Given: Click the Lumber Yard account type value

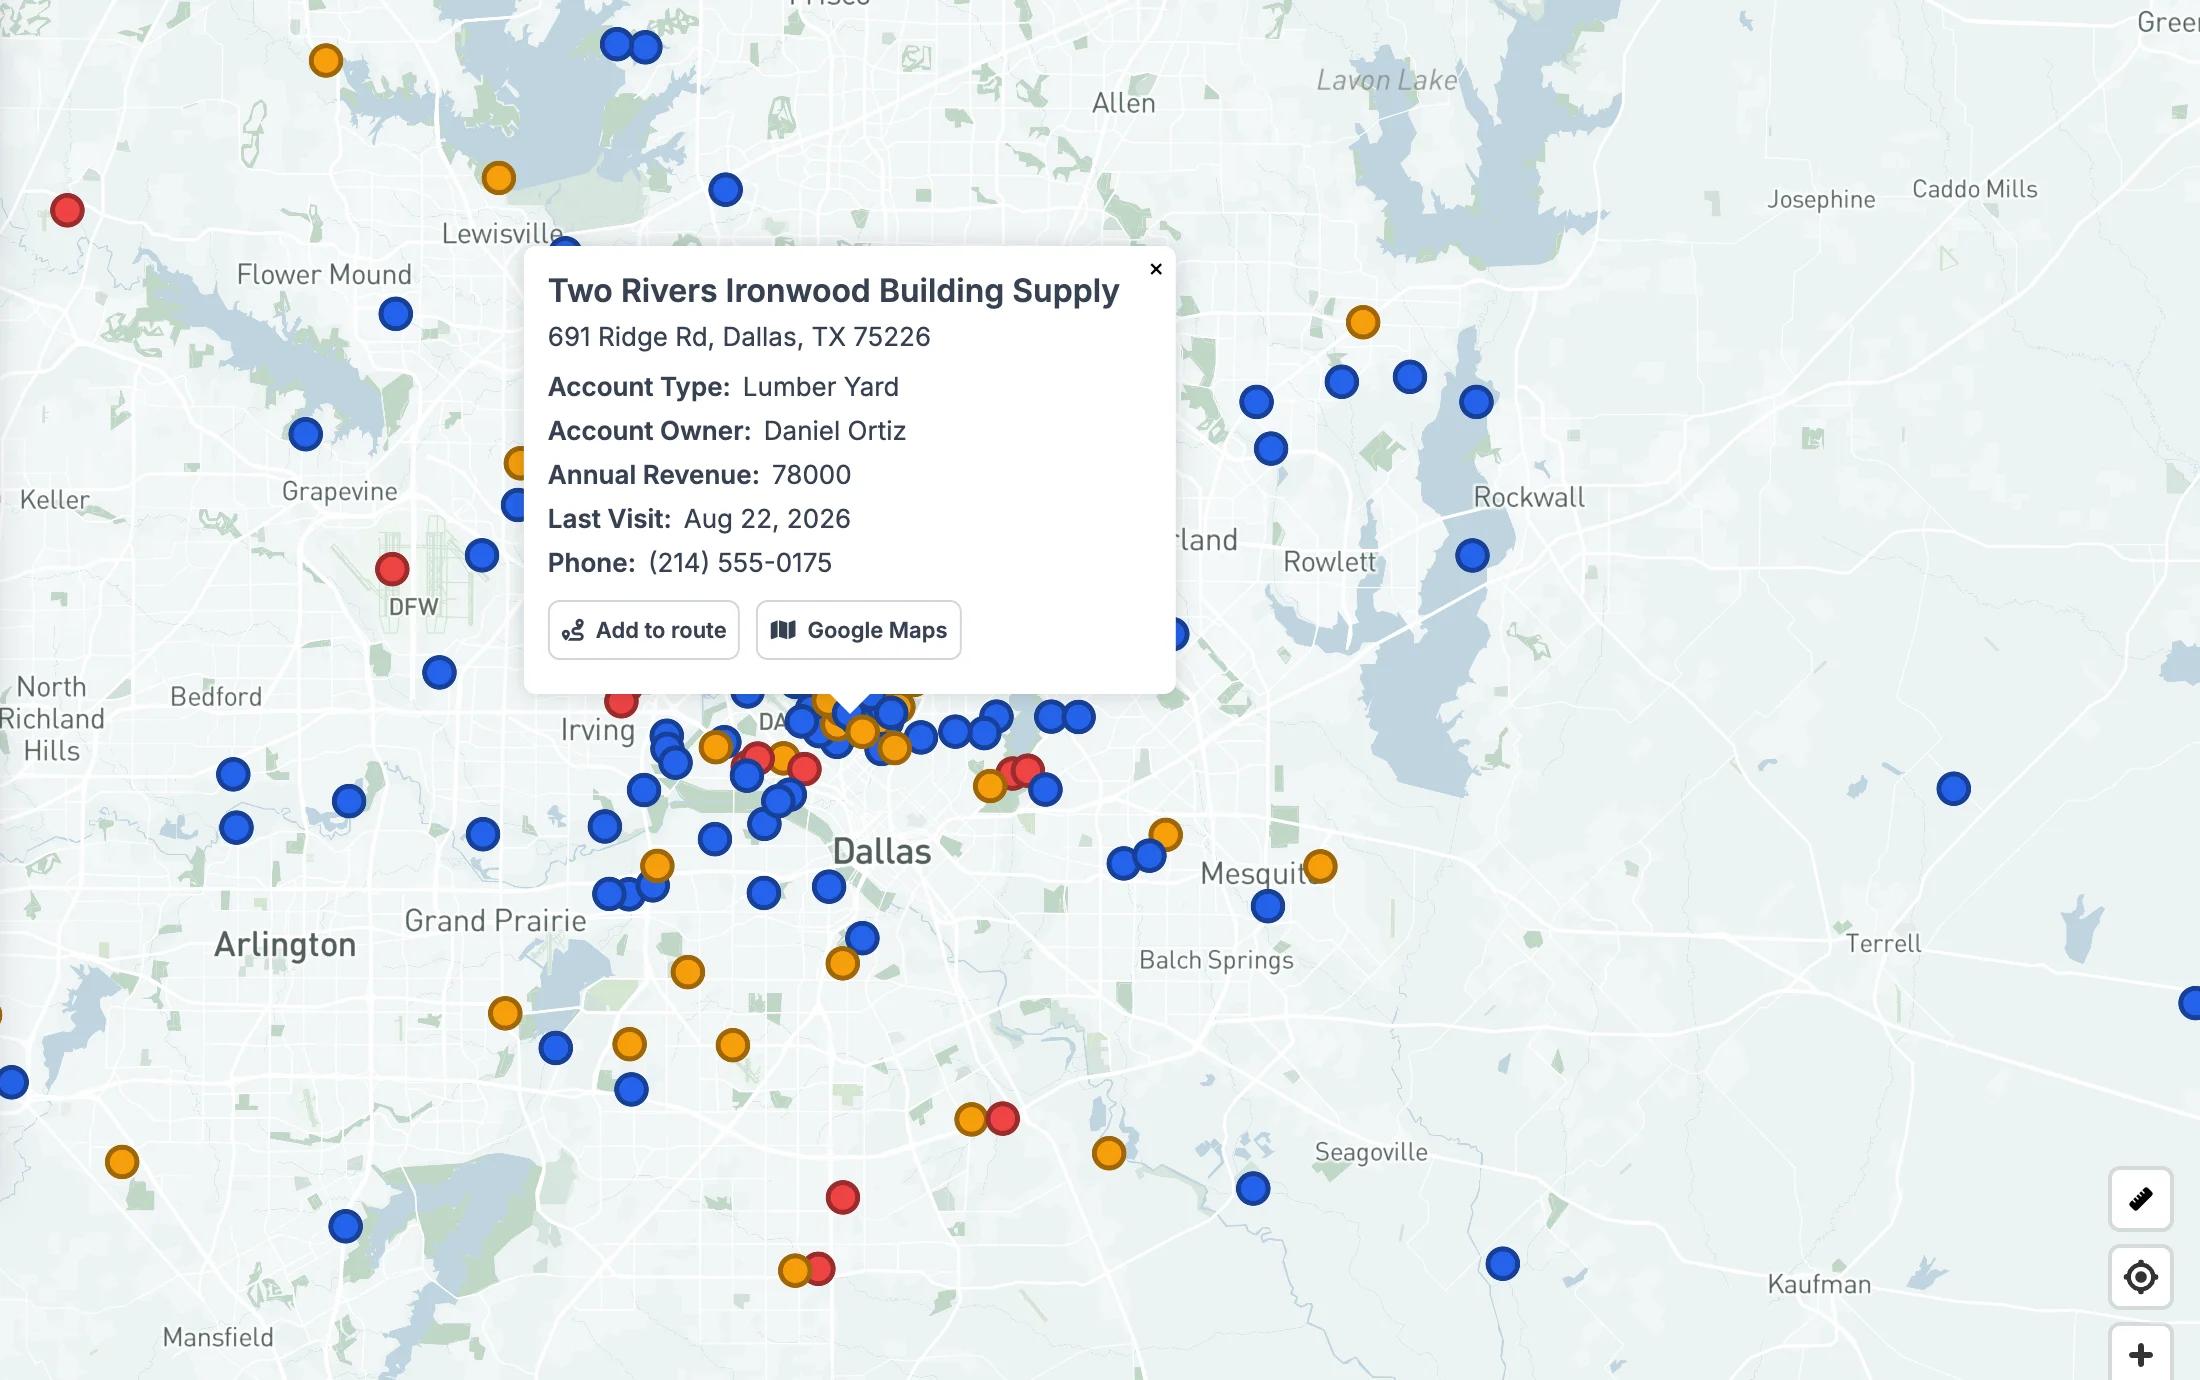Looking at the screenshot, I should [821, 387].
